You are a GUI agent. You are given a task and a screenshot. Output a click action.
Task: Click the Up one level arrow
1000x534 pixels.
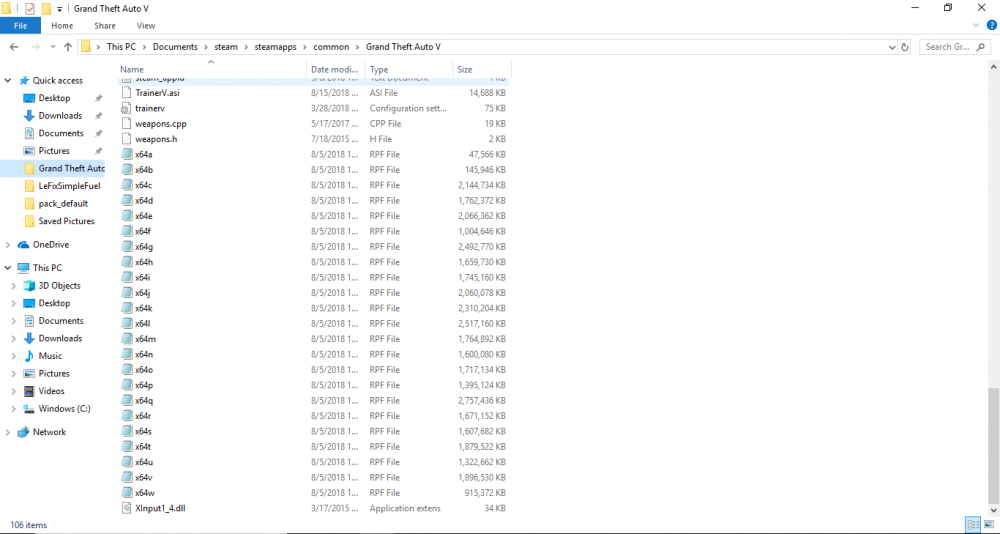(x=68, y=47)
